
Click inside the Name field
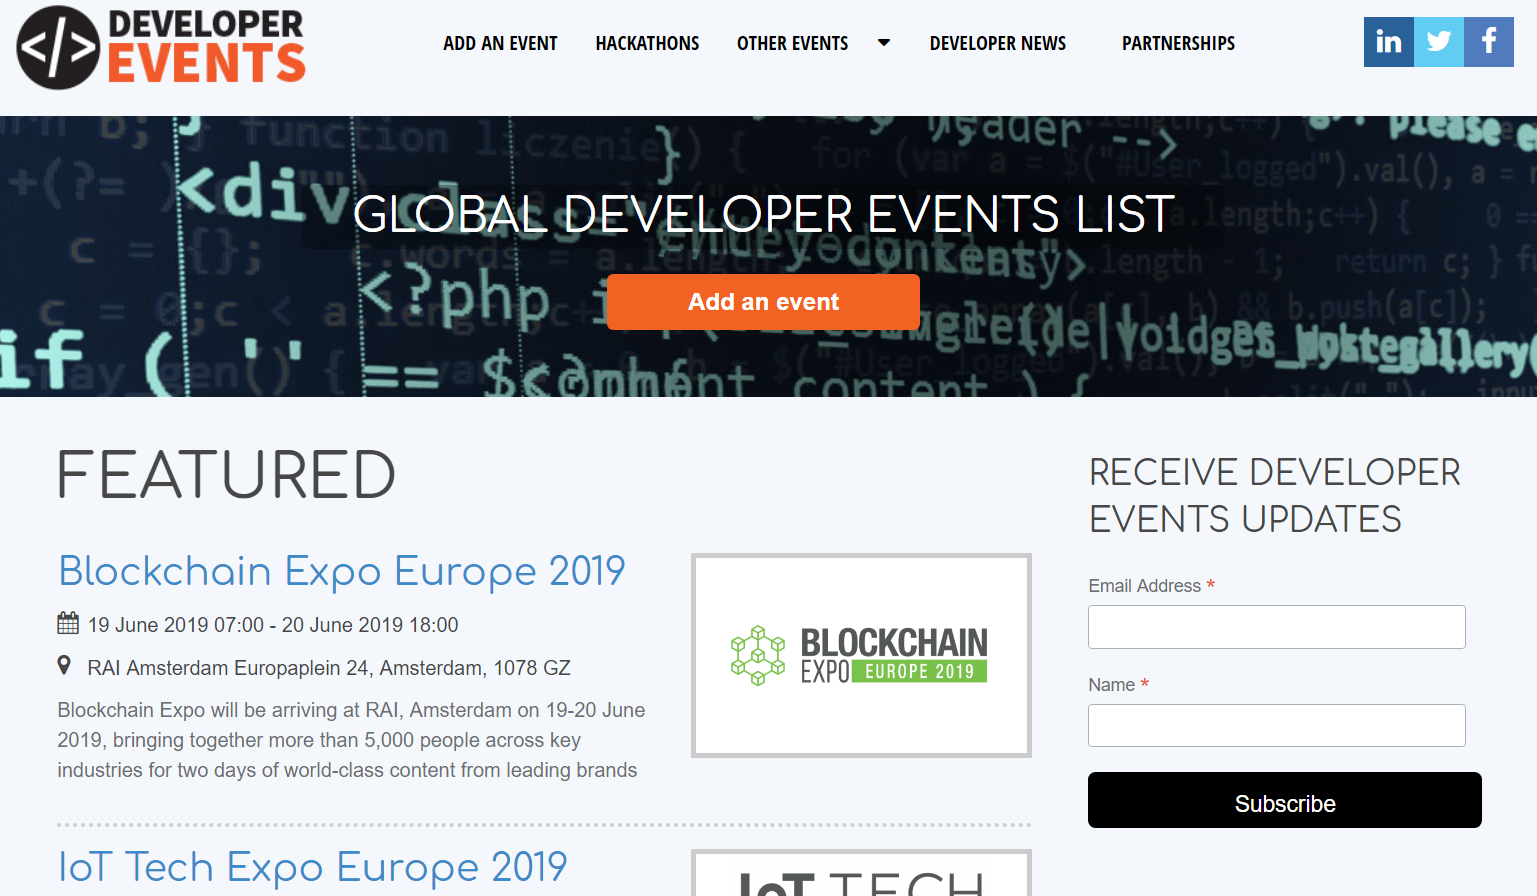click(1276, 725)
